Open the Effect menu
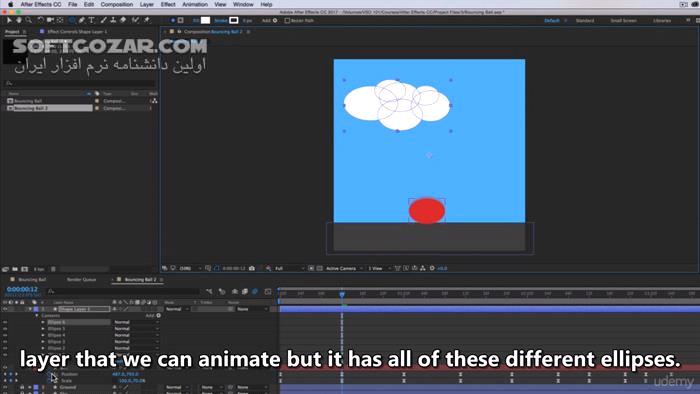700x394 pixels. click(168, 4)
